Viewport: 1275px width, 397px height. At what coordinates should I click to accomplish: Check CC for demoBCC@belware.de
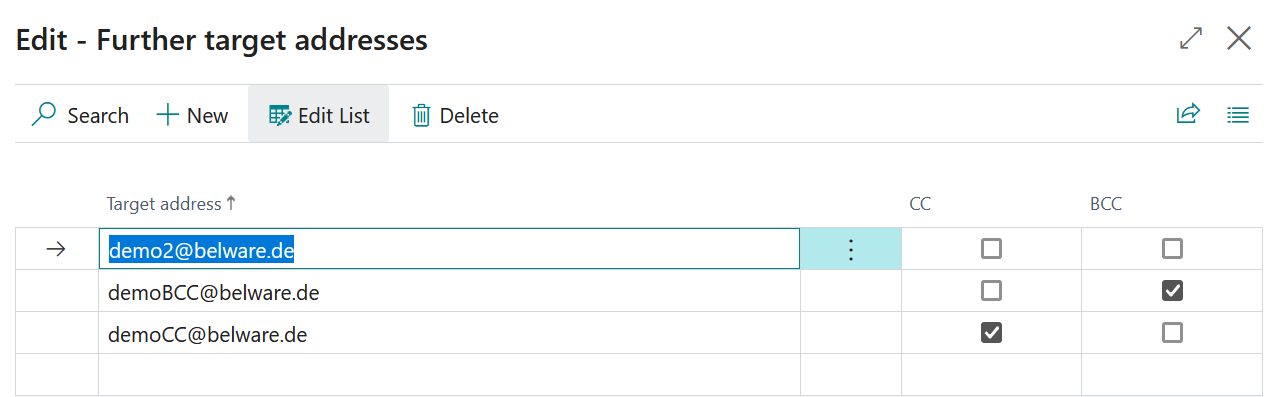(991, 290)
